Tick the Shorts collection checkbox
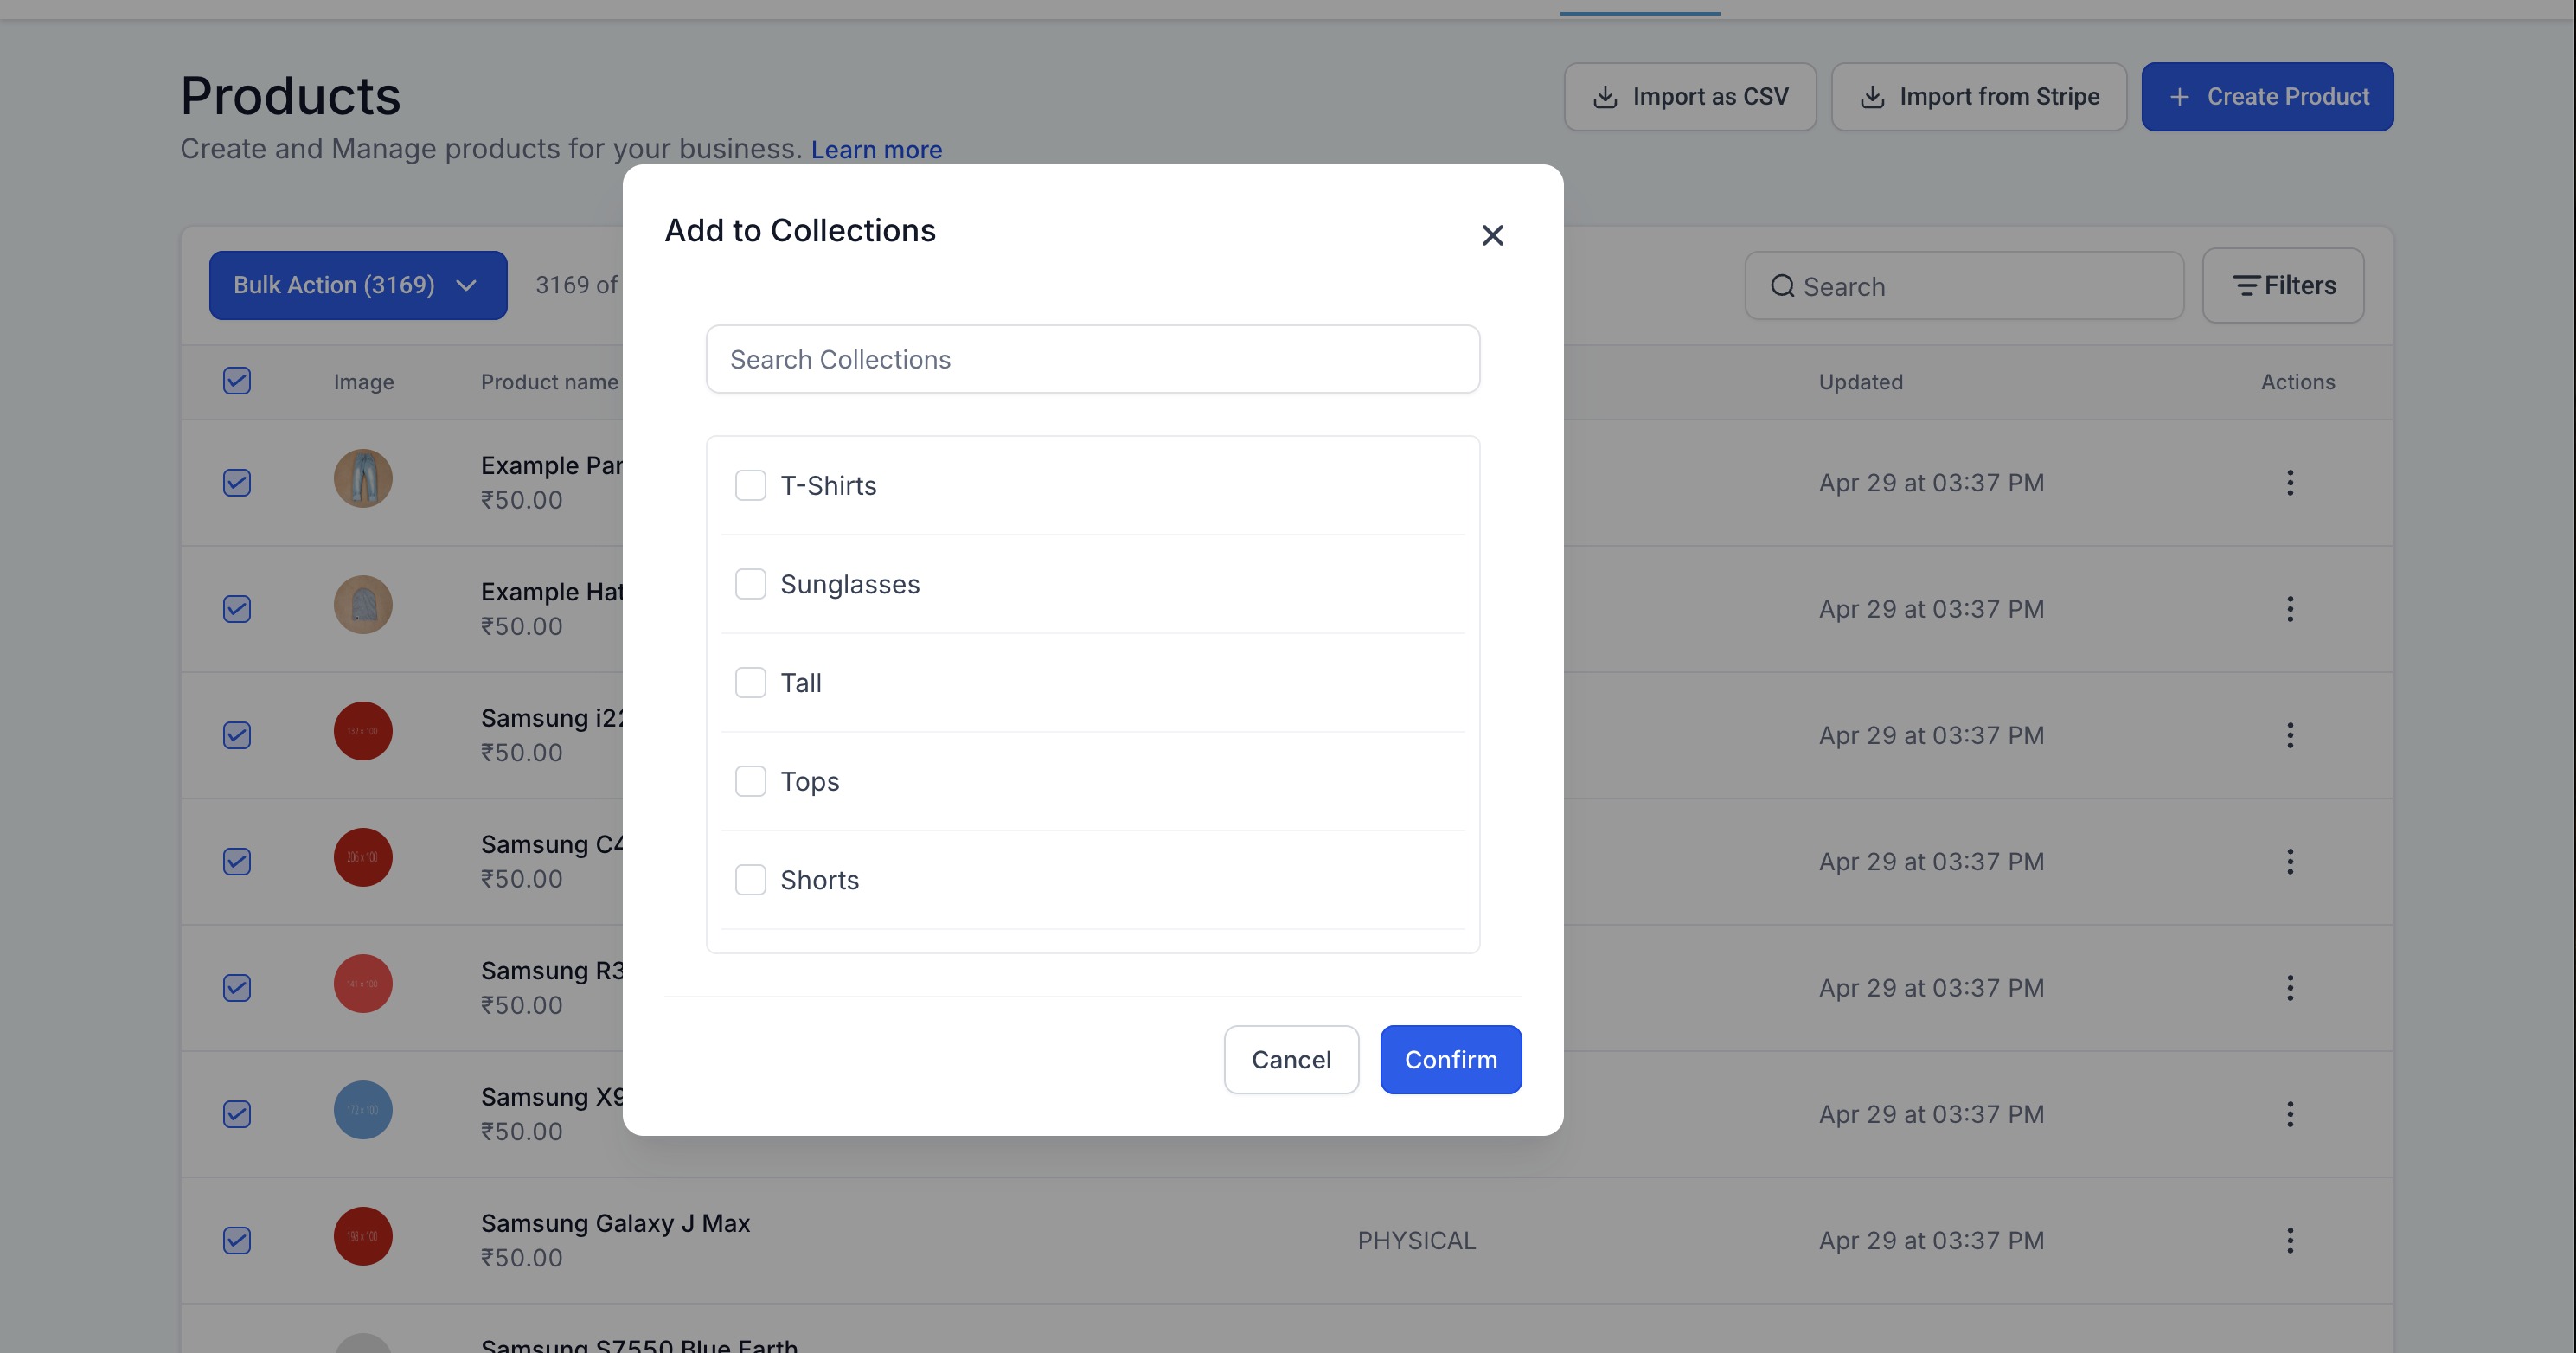This screenshot has height=1353, width=2576. click(750, 880)
